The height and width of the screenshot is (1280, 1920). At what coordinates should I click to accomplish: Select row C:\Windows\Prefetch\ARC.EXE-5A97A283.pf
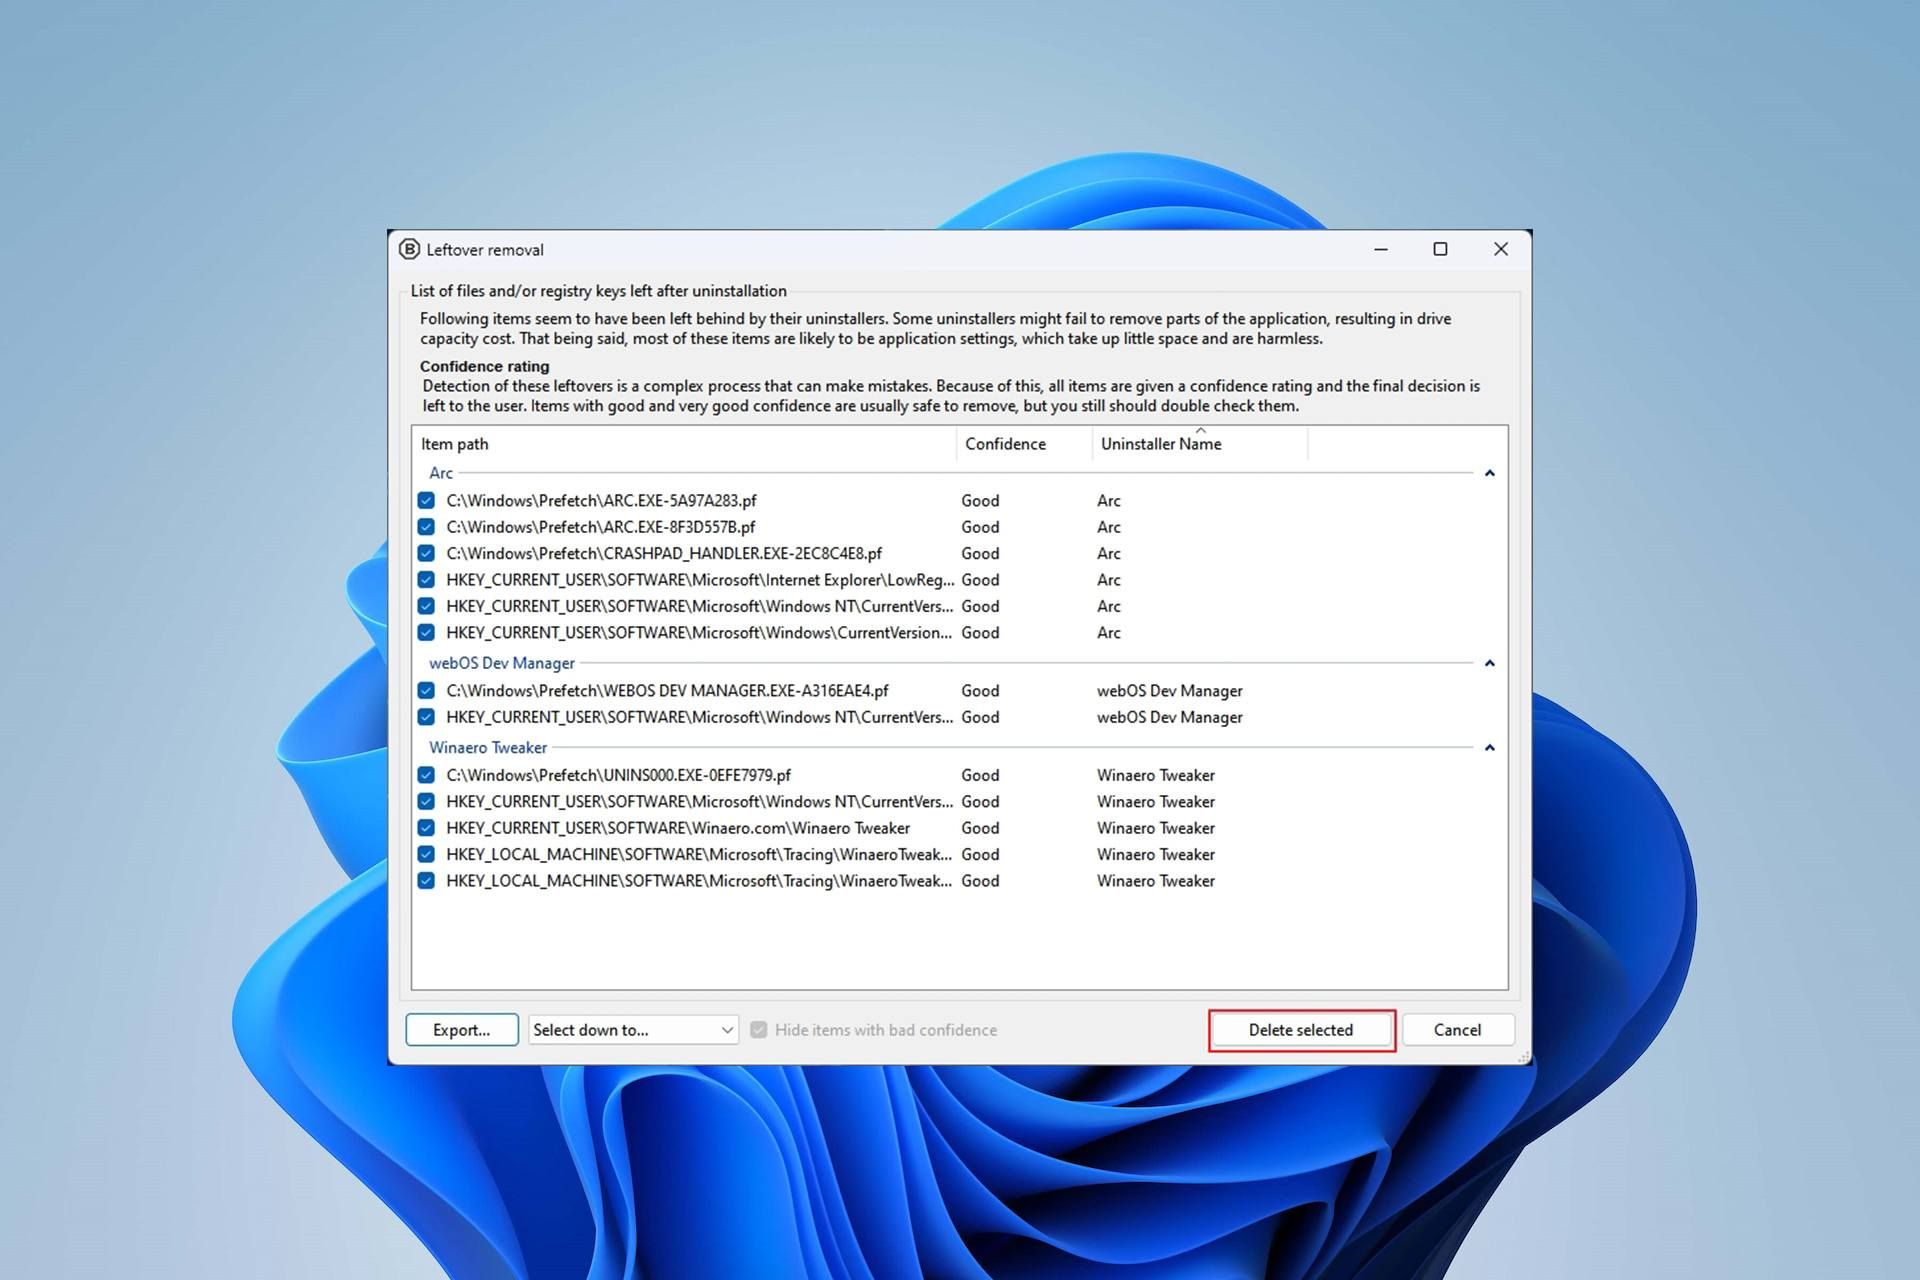pyautogui.click(x=601, y=500)
